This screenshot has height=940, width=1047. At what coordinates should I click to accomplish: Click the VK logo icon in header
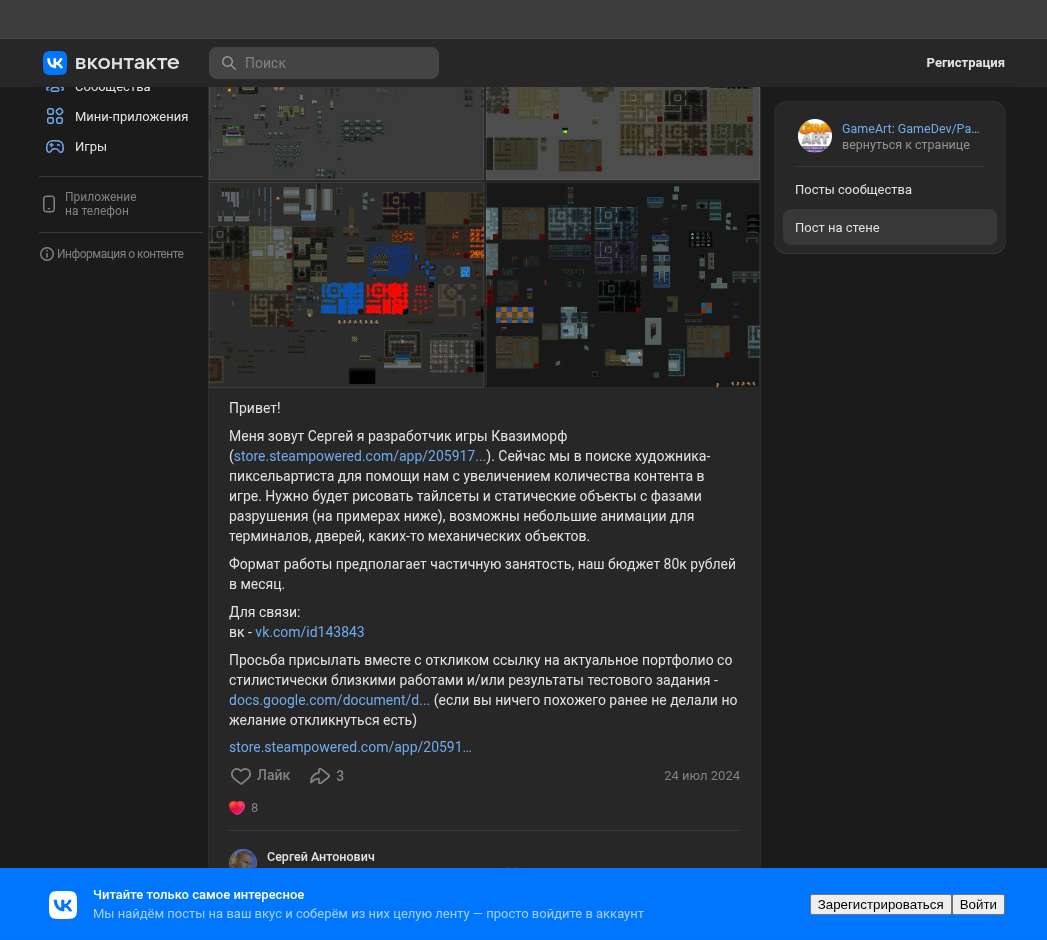tap(55, 63)
